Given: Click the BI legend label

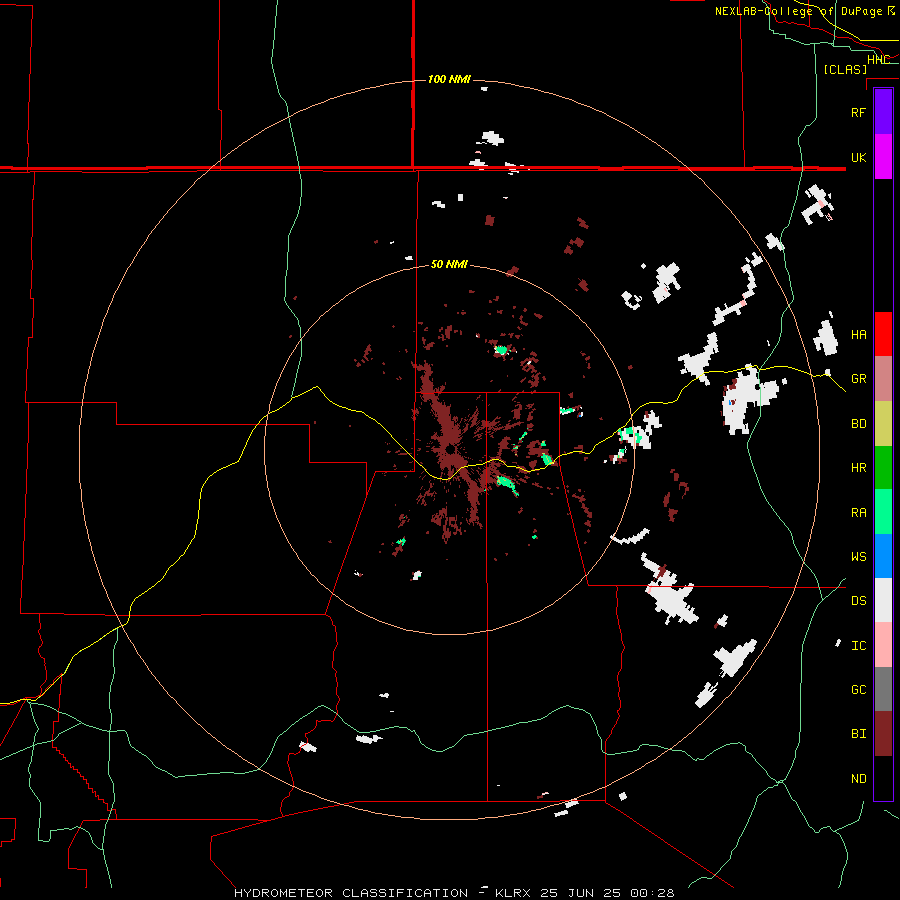Looking at the screenshot, I should (859, 734).
